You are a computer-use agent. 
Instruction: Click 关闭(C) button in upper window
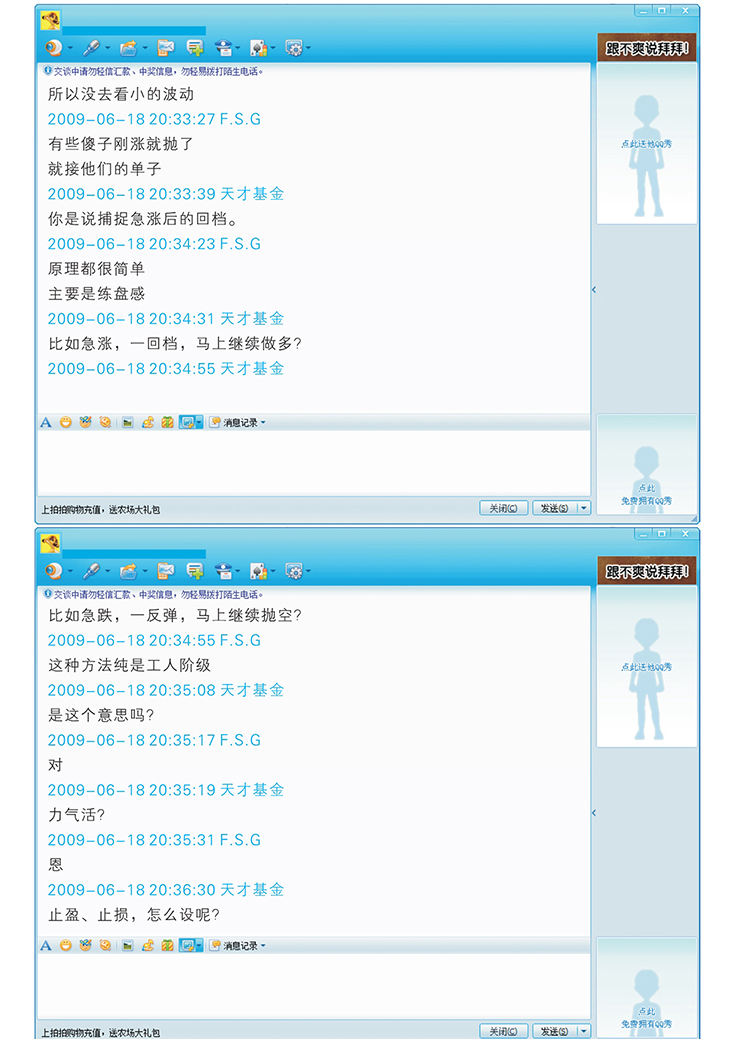(x=504, y=508)
